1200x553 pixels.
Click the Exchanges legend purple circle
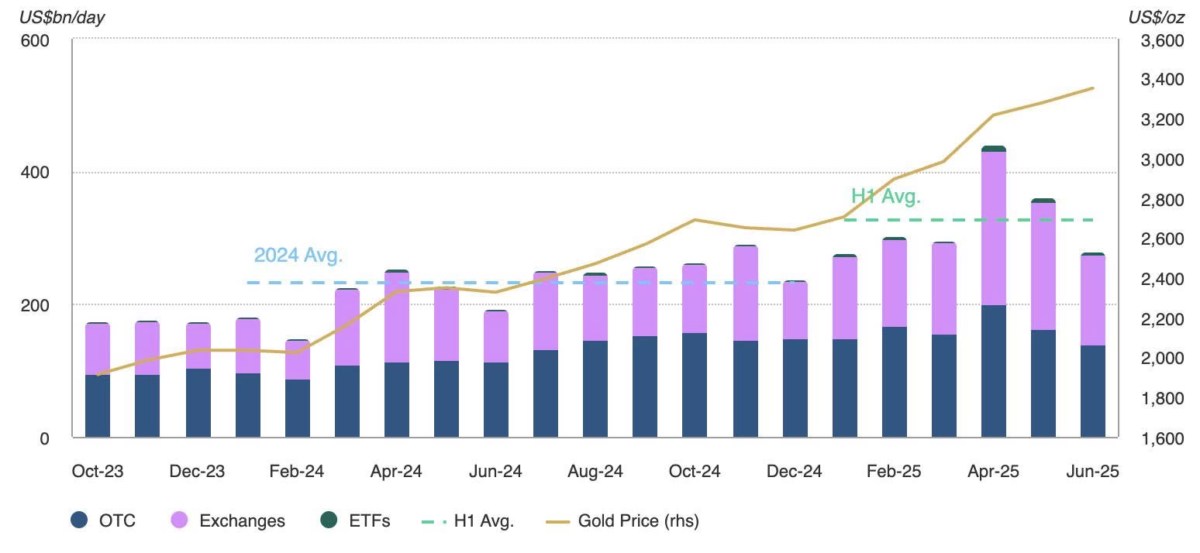pyautogui.click(x=180, y=520)
